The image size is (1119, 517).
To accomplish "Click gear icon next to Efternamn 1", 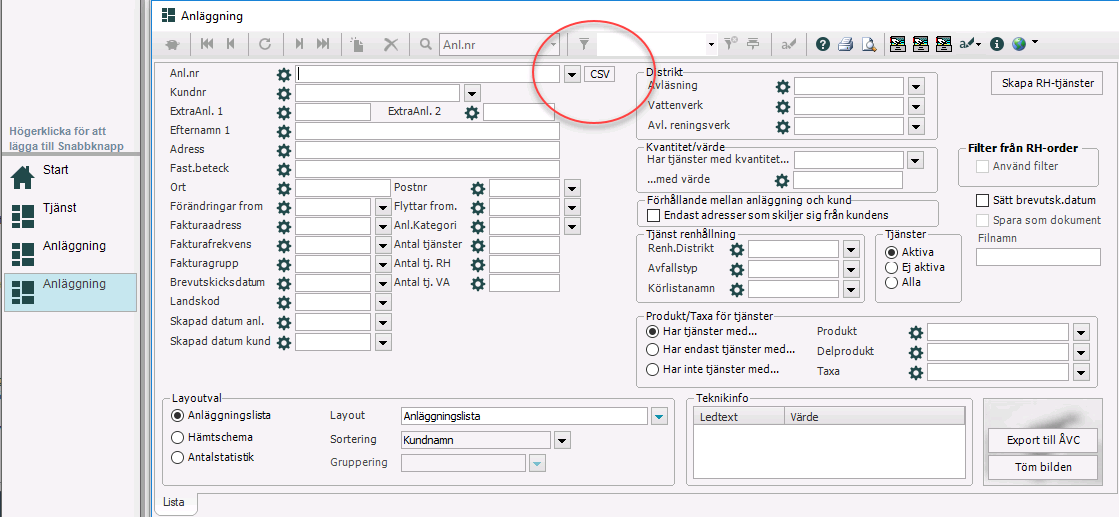I will (284, 131).
